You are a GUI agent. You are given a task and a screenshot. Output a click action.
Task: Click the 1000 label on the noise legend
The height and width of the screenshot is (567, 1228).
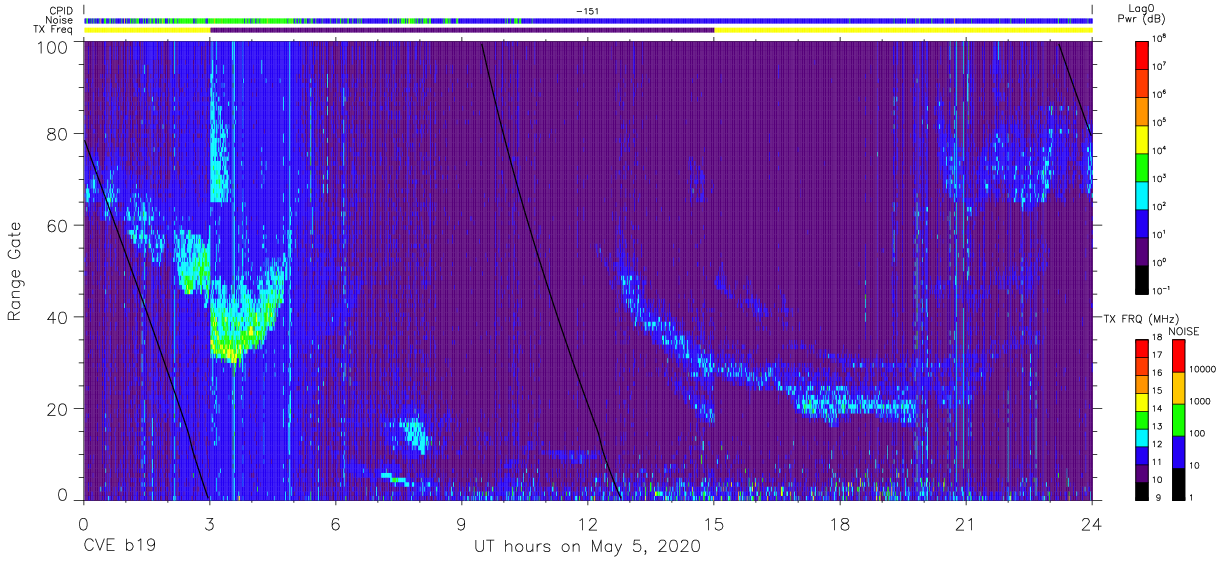1199,400
